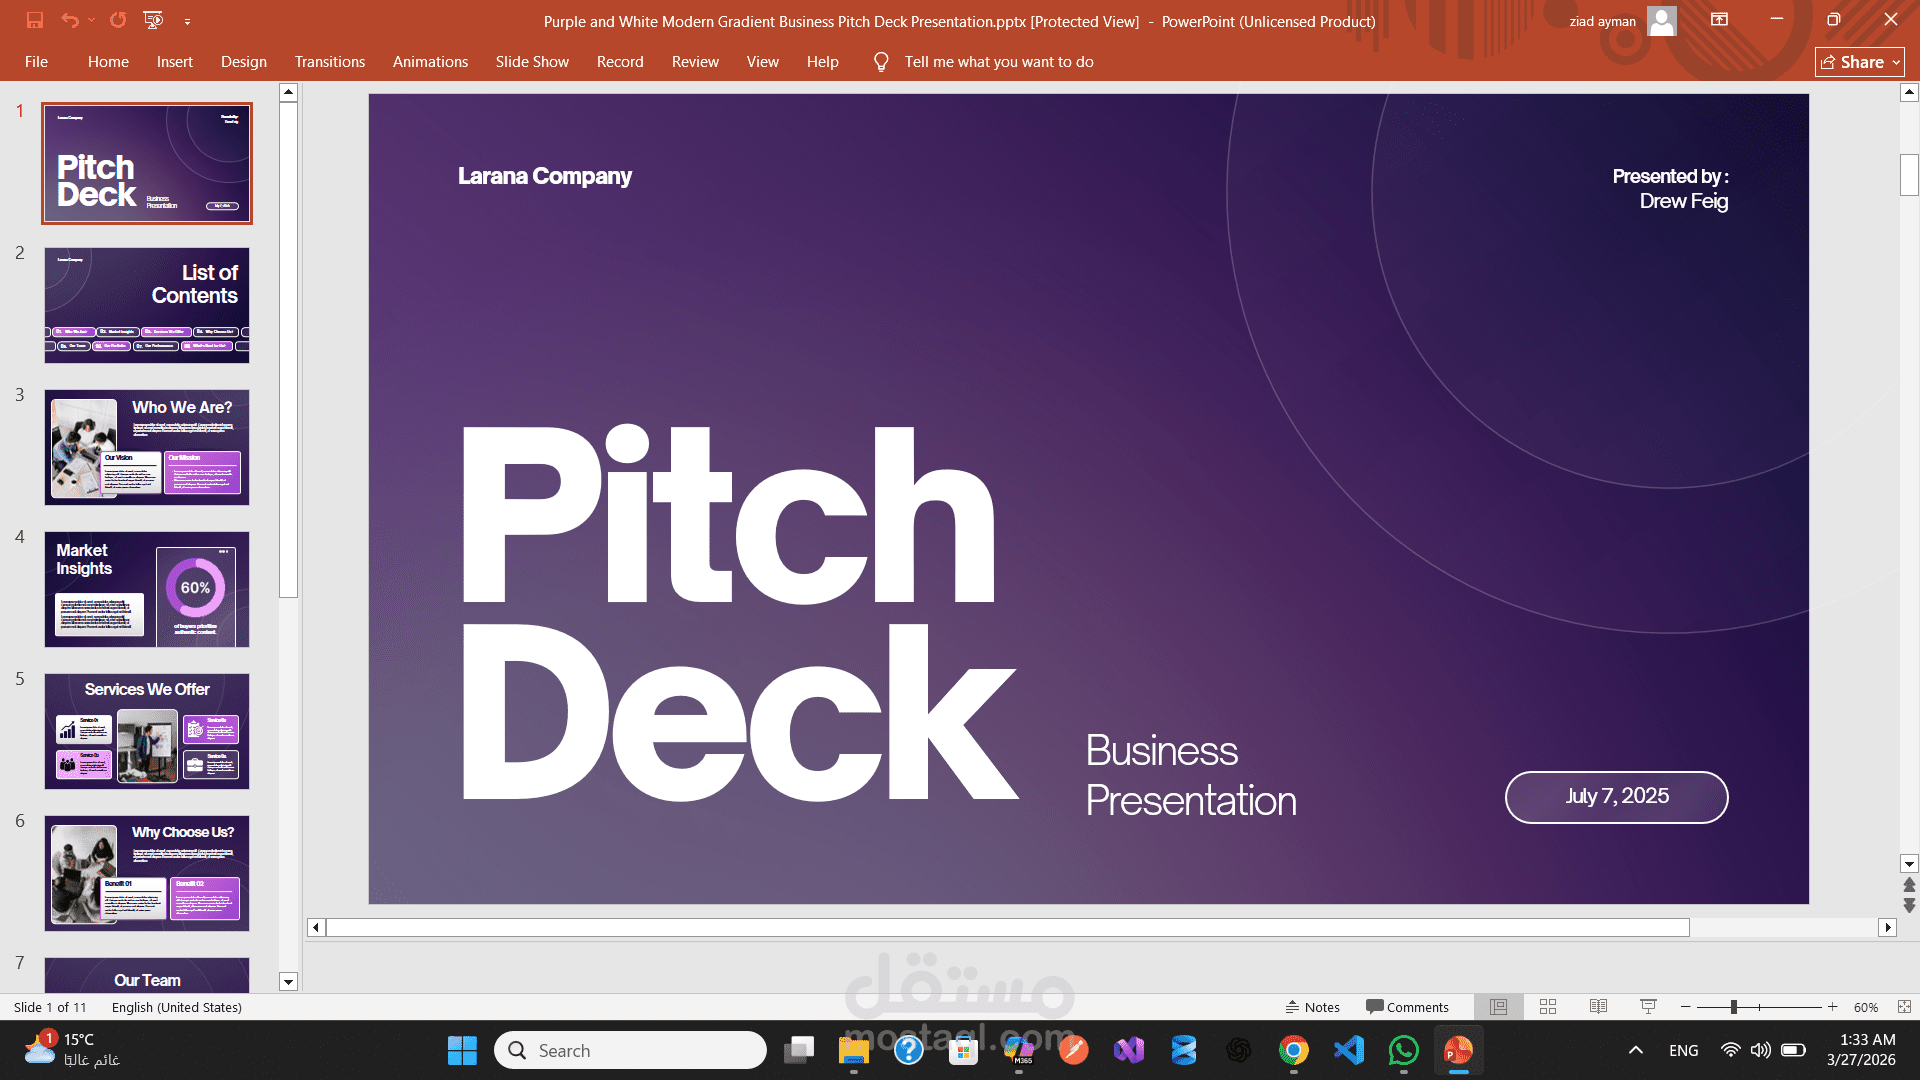Start slideshow from beginning via quick access icon
The height and width of the screenshot is (1080, 1920).
click(153, 20)
